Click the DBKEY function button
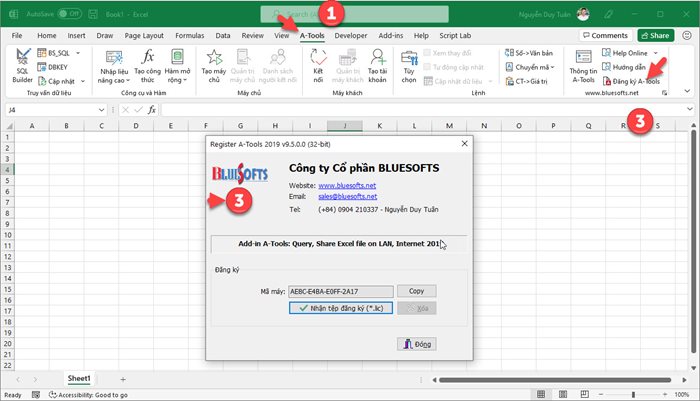Image resolution: width=700 pixels, height=401 pixels. (53, 67)
